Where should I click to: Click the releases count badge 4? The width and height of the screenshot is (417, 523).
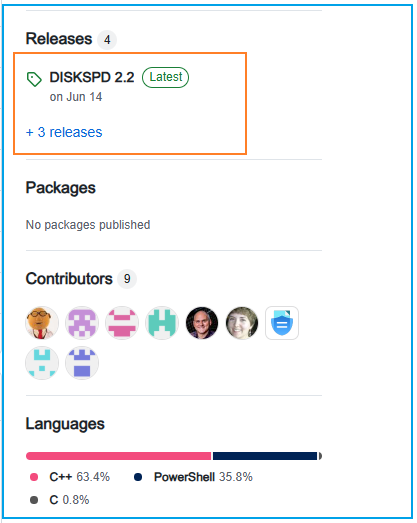[107, 40]
